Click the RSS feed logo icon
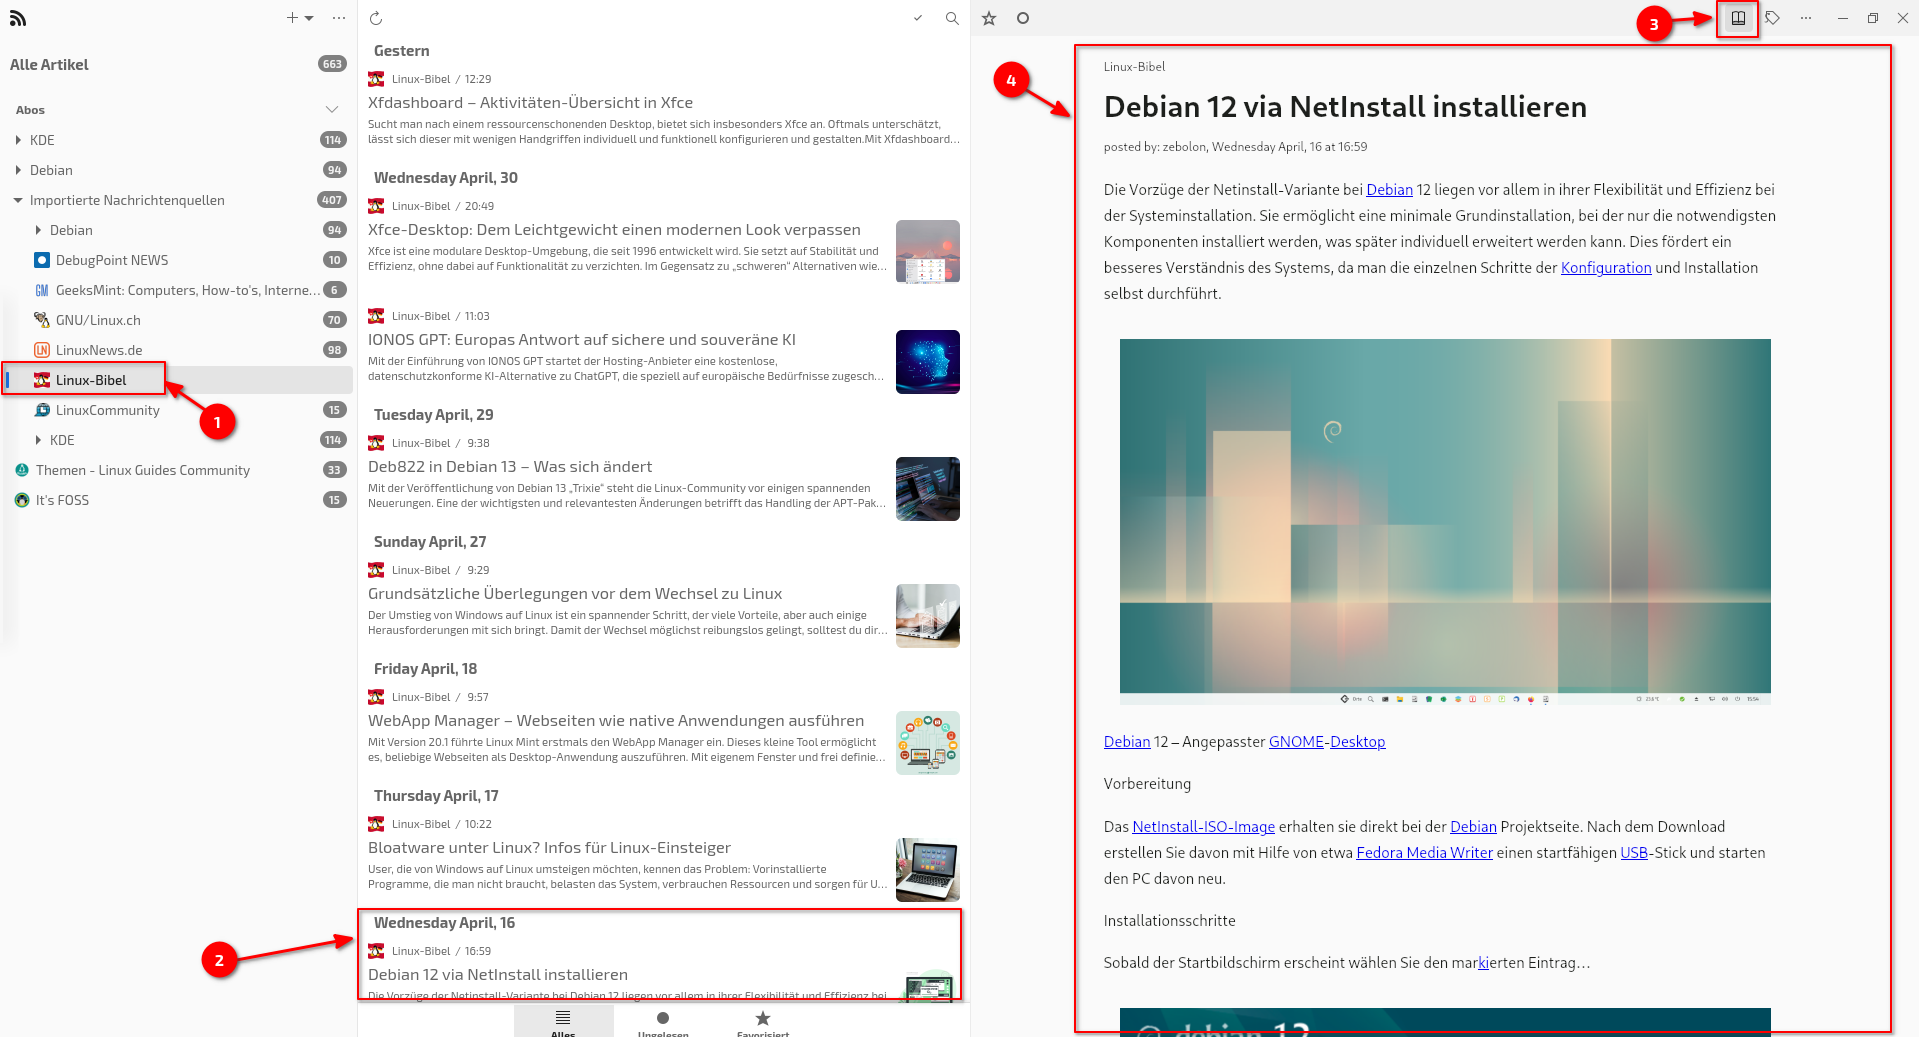This screenshot has width=1919, height=1037. pyautogui.click(x=17, y=18)
